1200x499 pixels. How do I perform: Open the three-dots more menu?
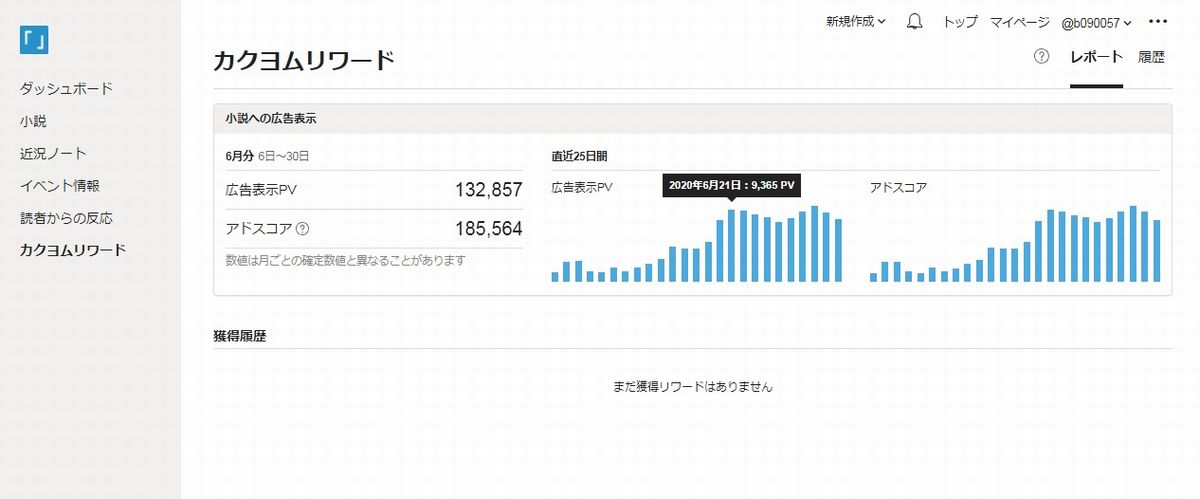[x=1158, y=21]
